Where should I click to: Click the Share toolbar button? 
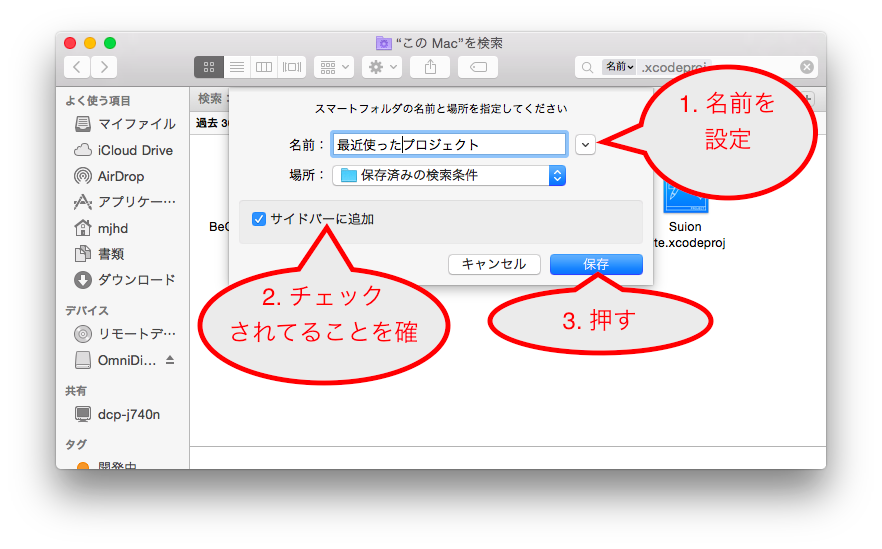(x=430, y=67)
